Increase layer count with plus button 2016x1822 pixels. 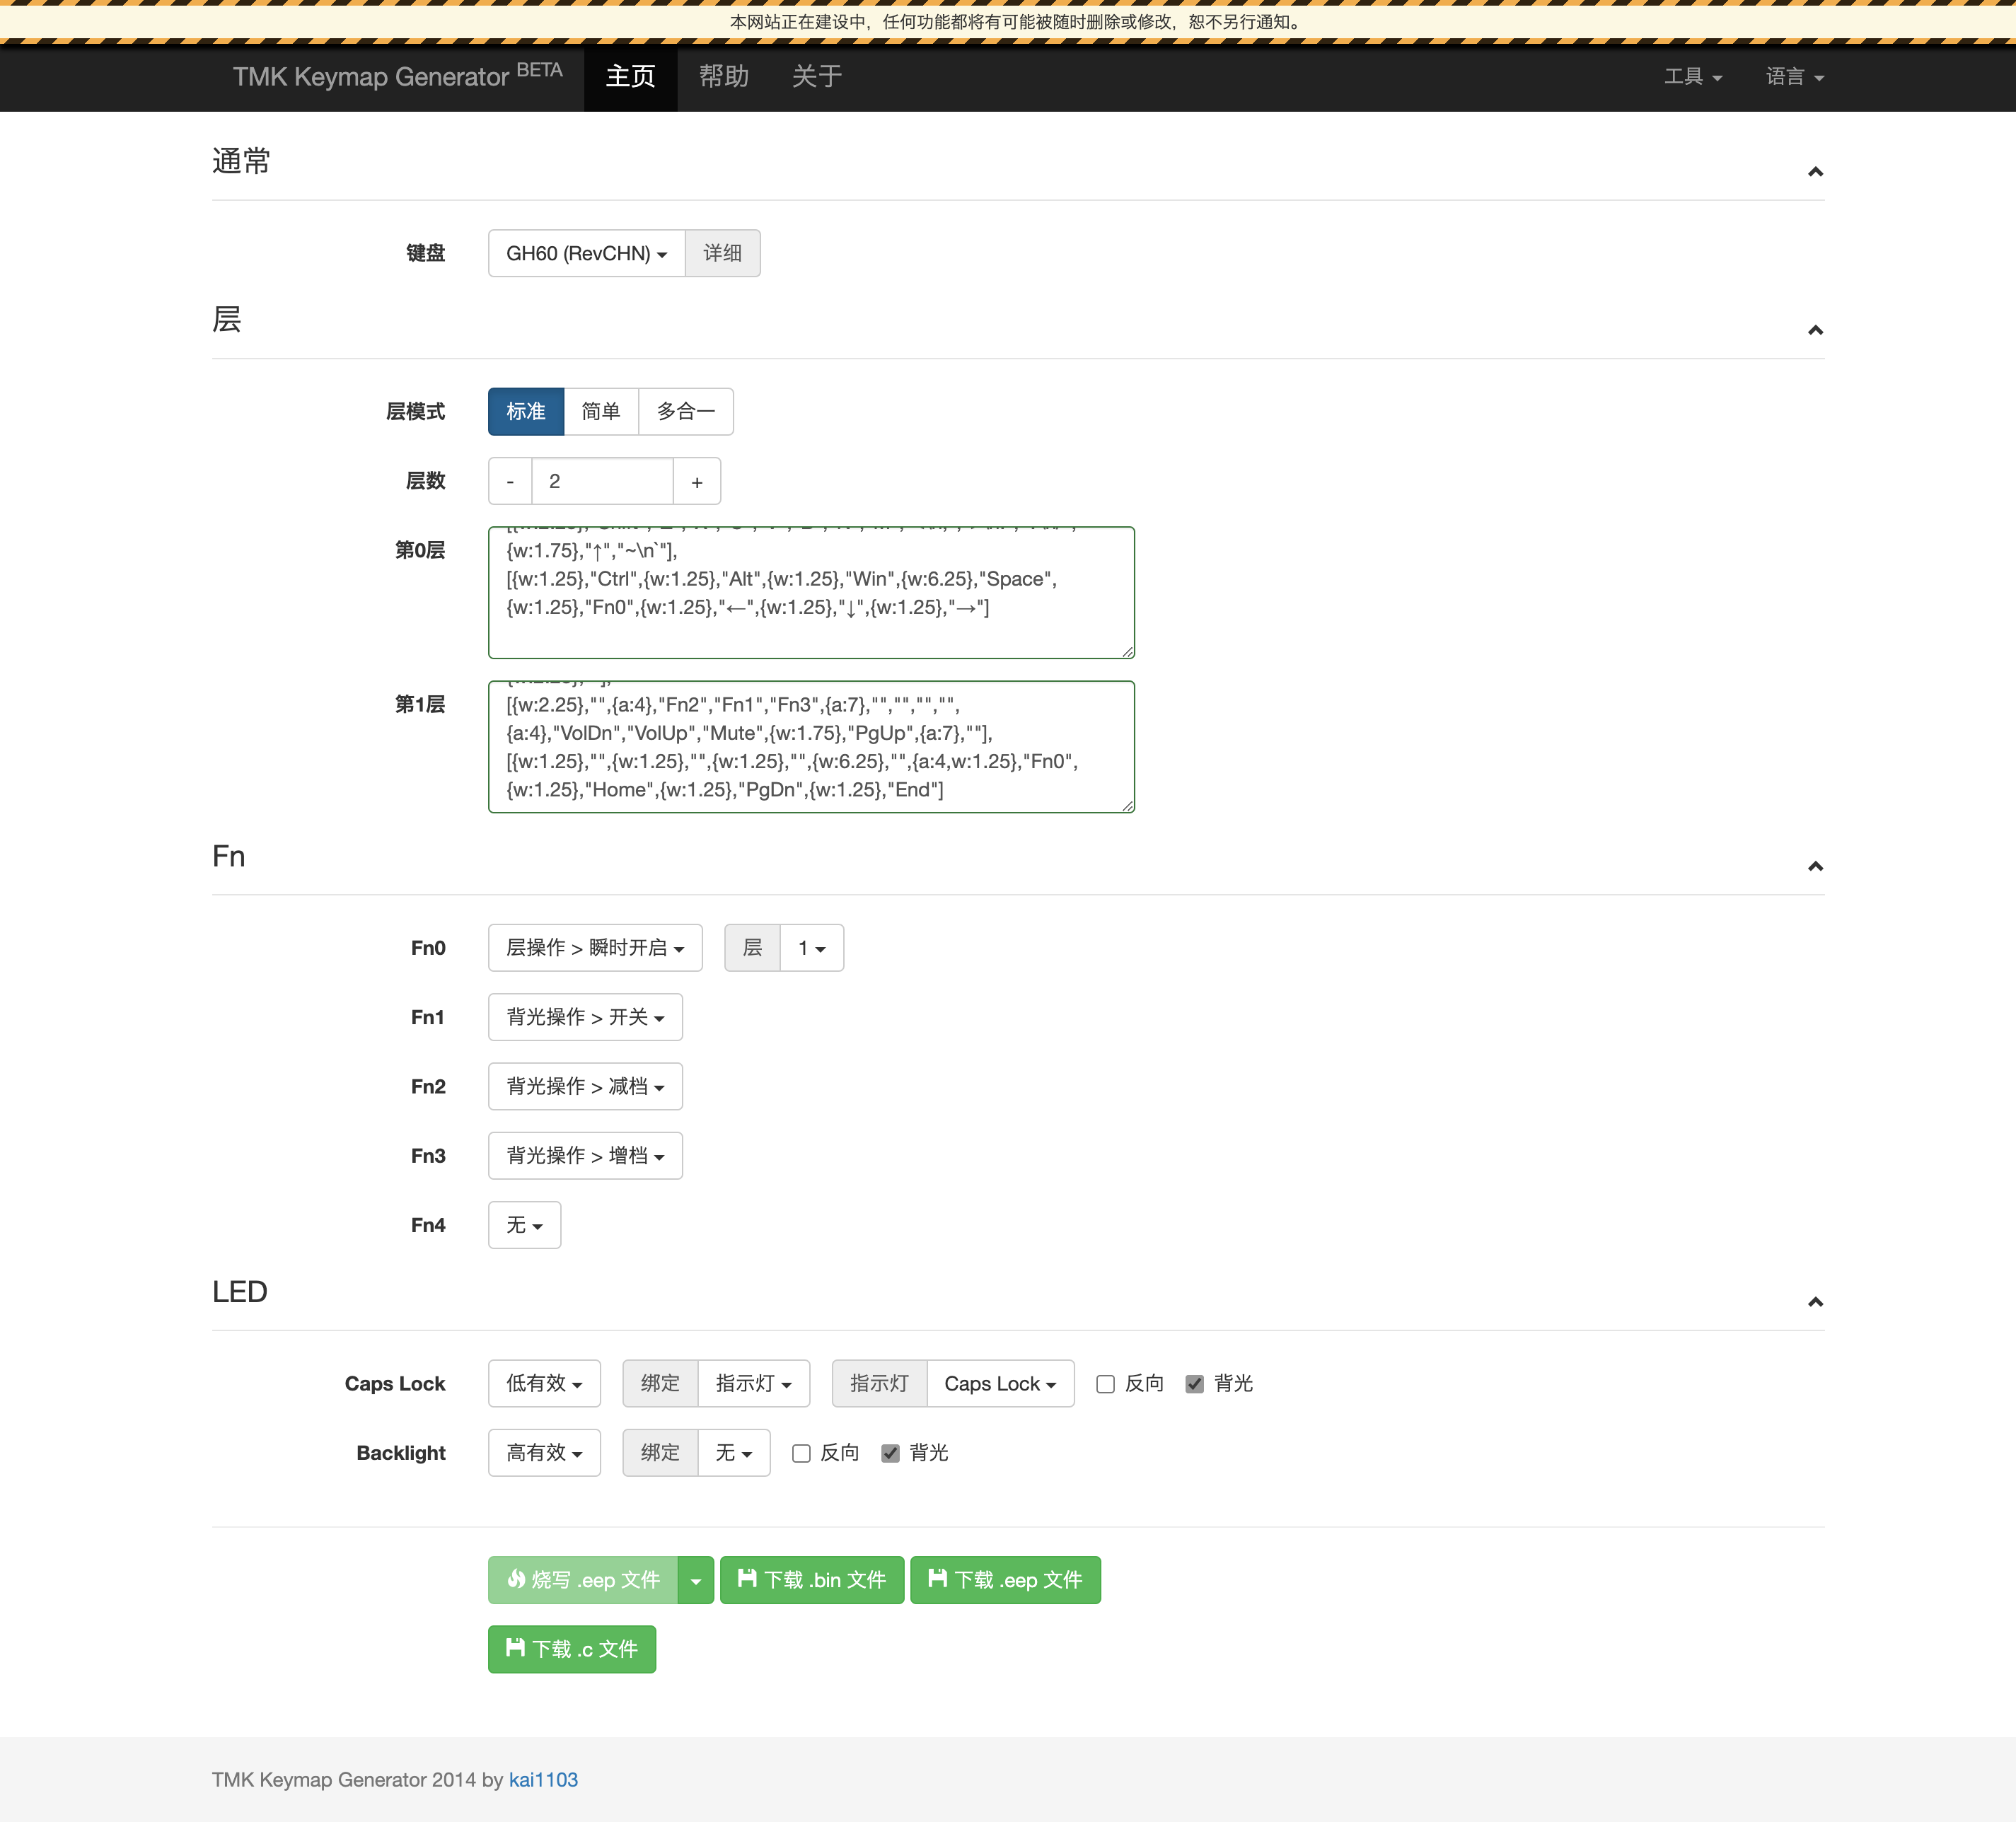pyautogui.click(x=696, y=482)
